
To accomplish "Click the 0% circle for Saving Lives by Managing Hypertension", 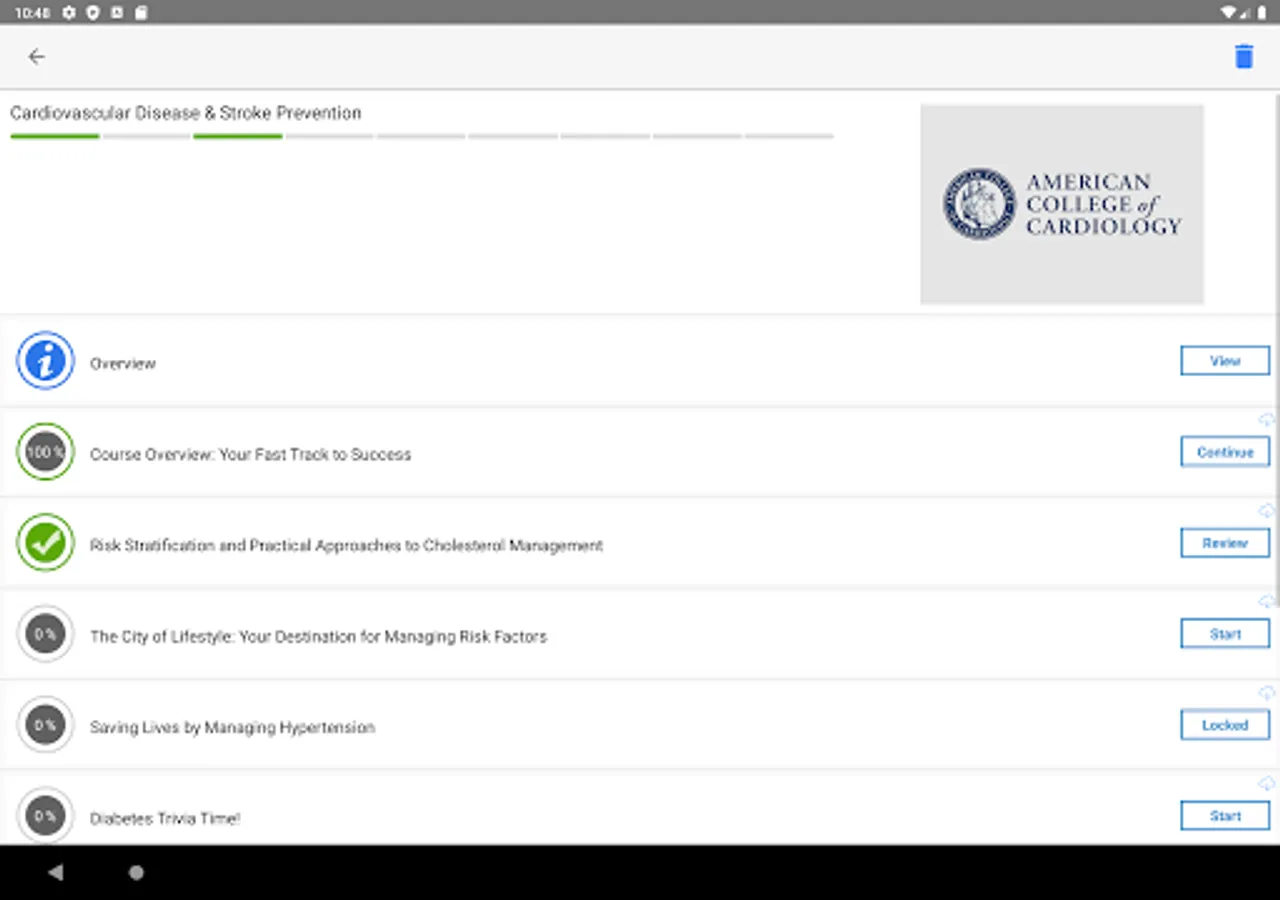I will click(x=45, y=725).
